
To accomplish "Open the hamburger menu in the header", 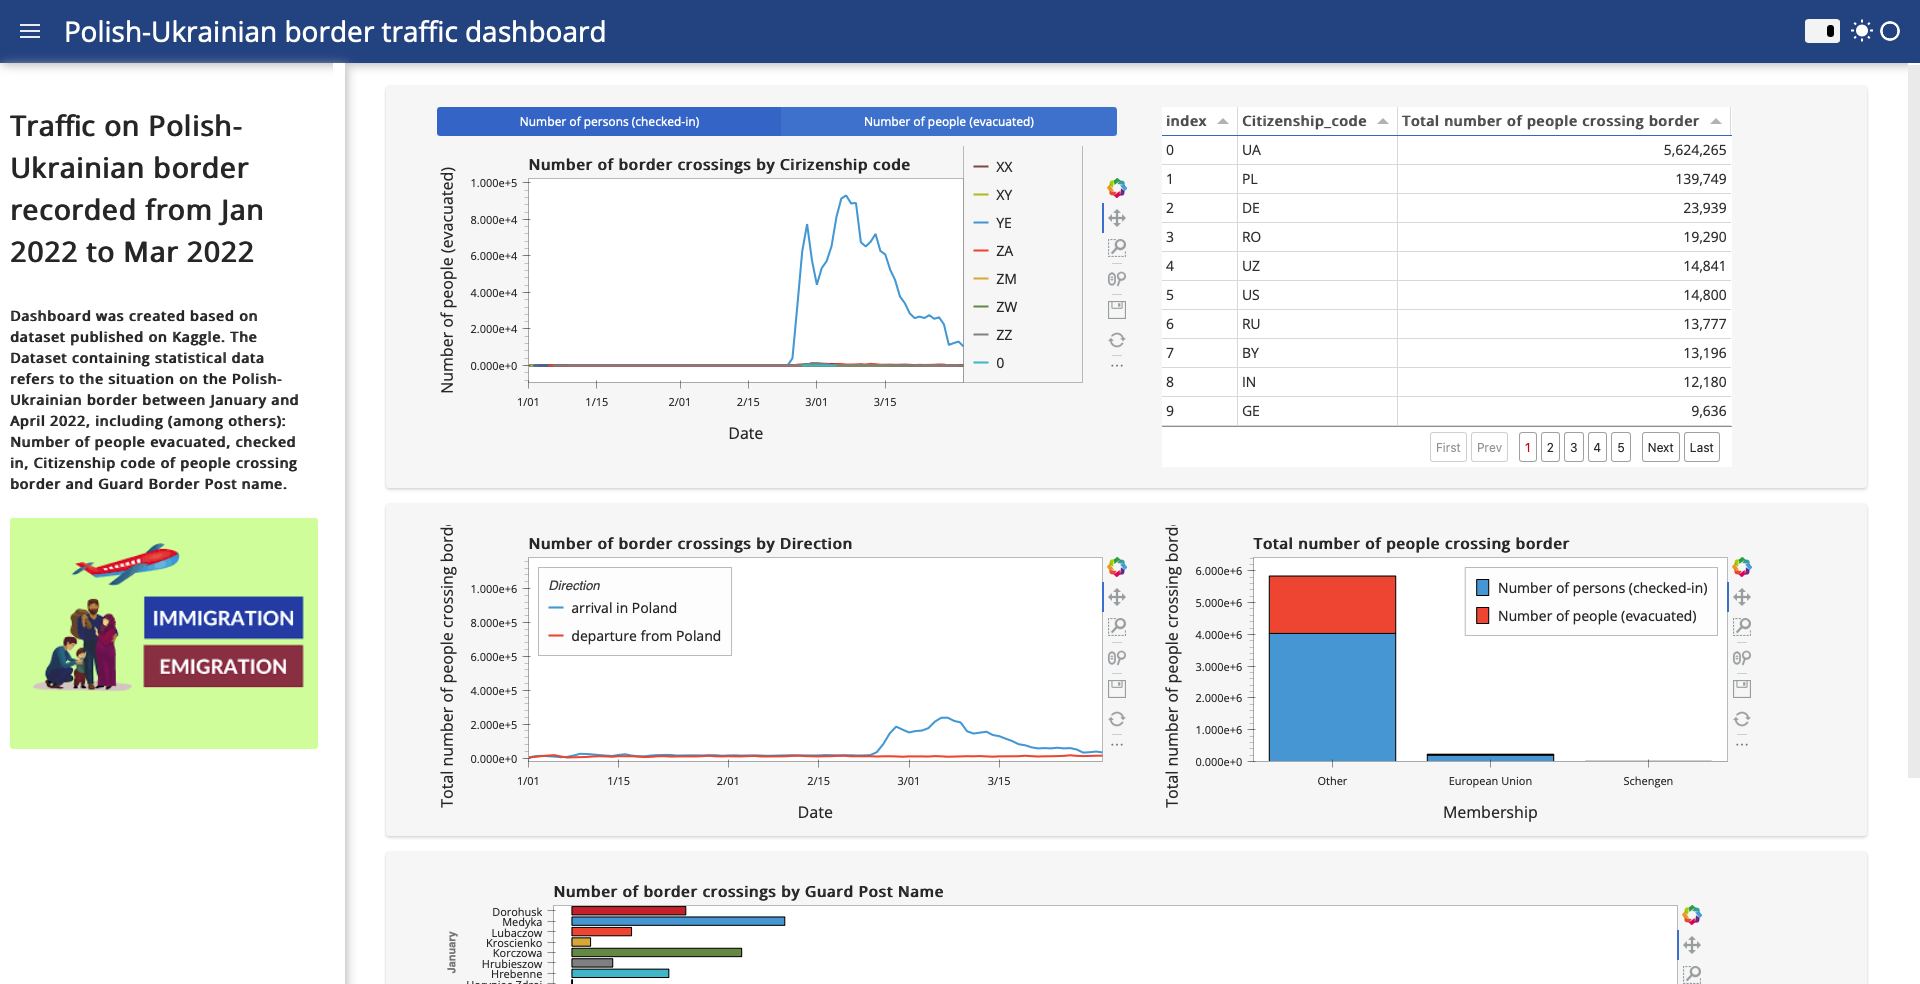I will [29, 31].
